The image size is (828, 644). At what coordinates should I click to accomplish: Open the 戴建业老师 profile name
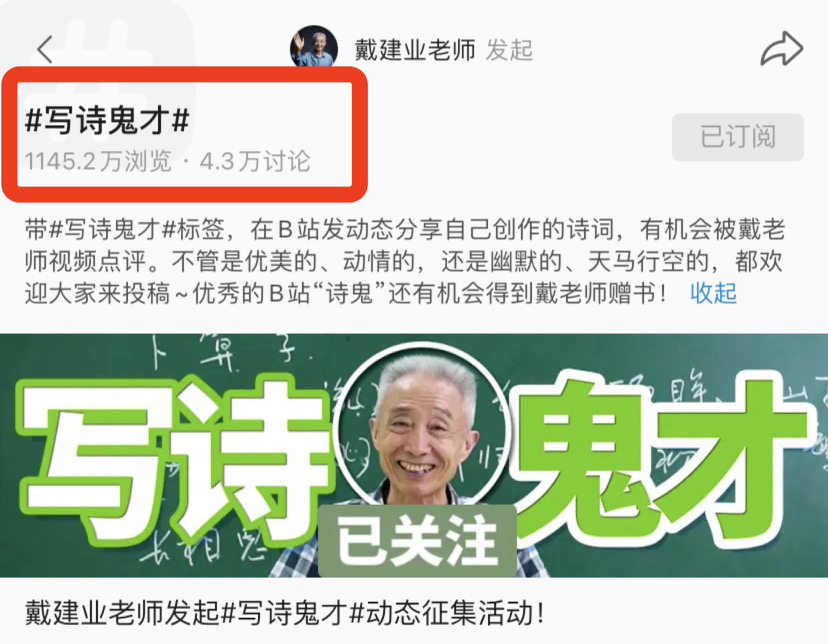coord(415,50)
